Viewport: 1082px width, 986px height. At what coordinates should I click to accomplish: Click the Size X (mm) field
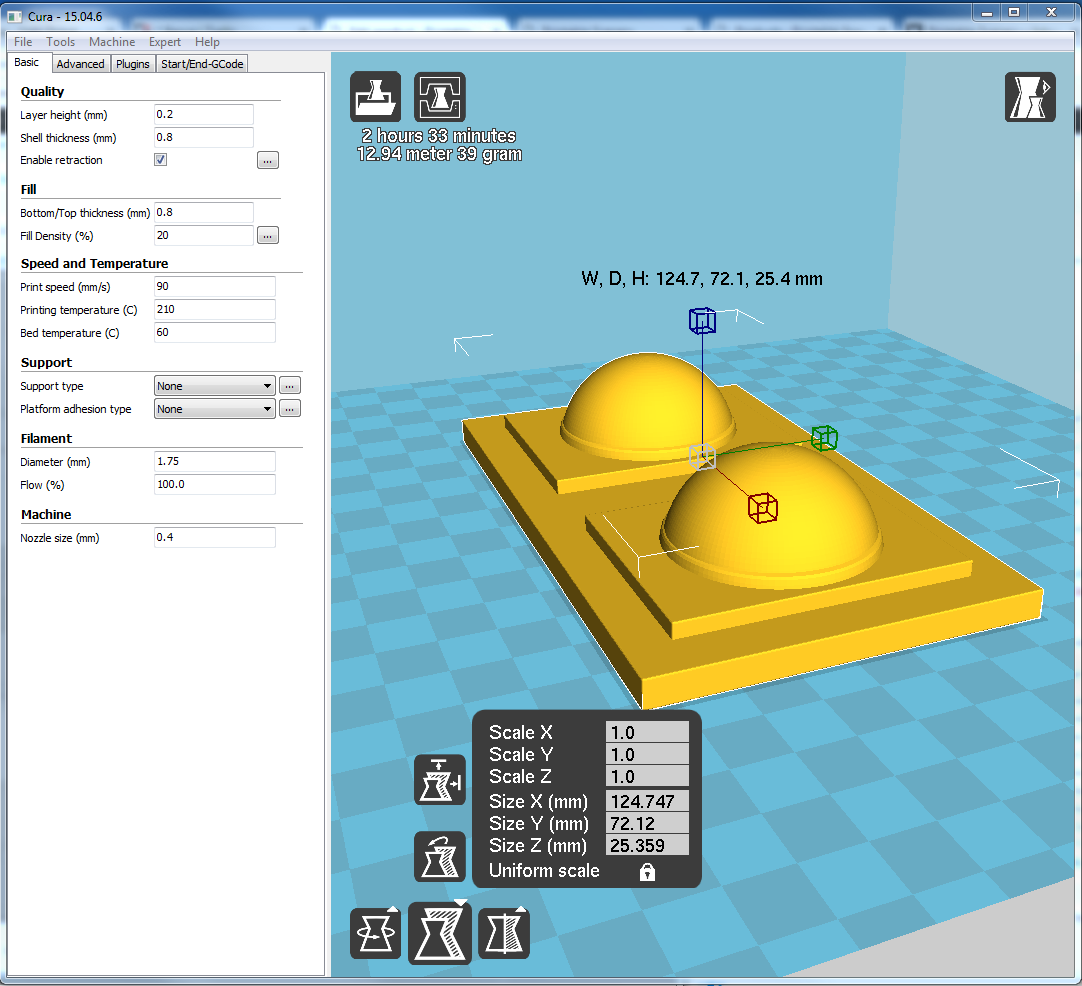coord(647,801)
